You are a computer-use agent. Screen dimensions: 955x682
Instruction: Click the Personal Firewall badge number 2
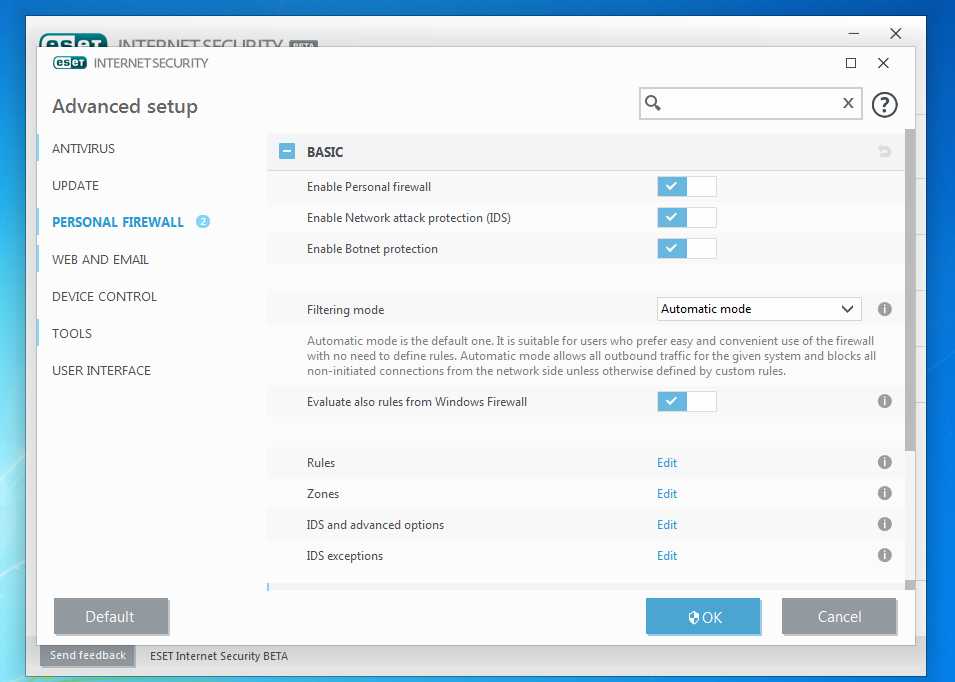(203, 222)
